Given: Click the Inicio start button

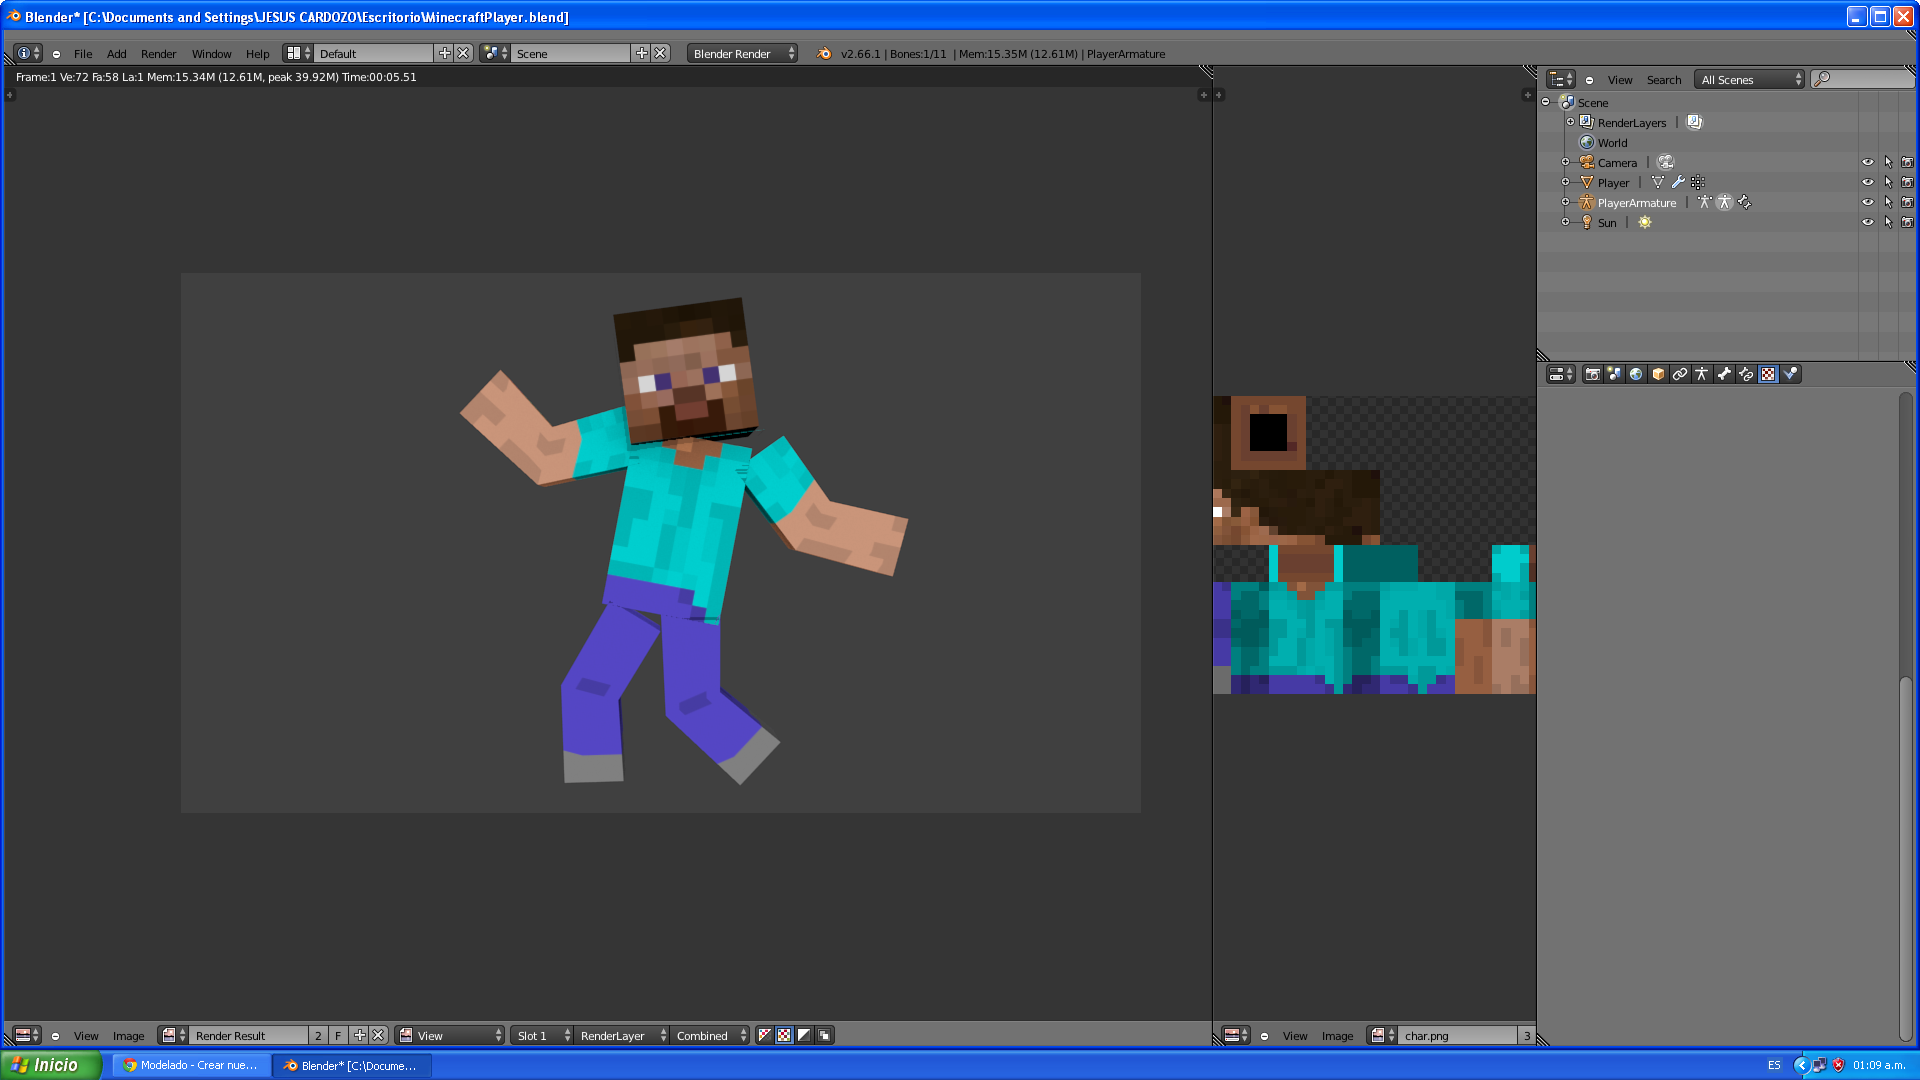Looking at the screenshot, I should pyautogui.click(x=50, y=1065).
